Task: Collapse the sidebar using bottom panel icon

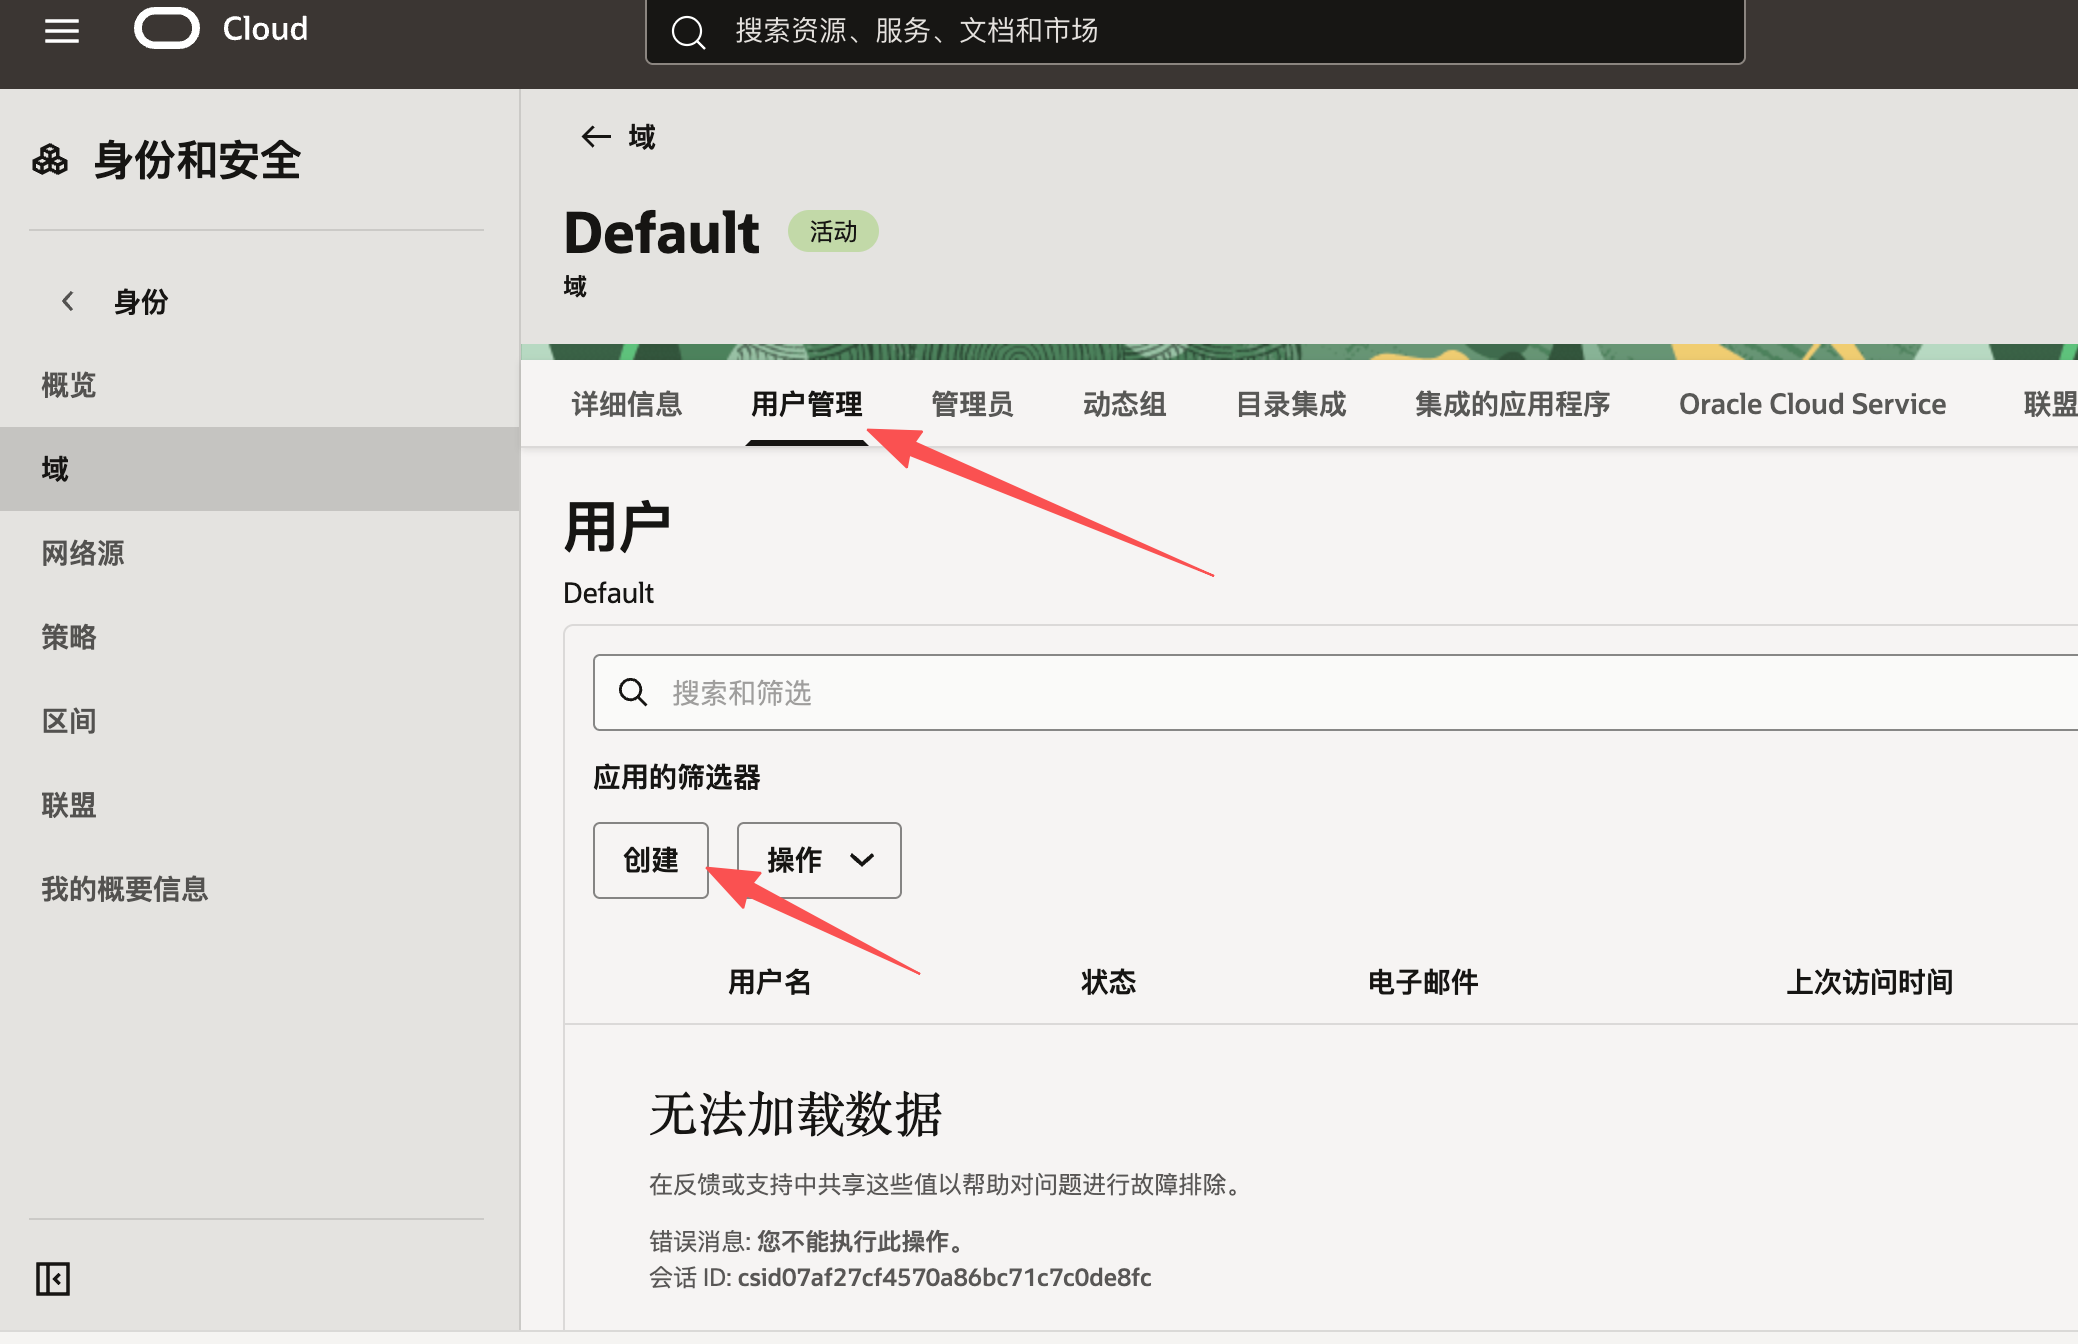Action: pos(53,1278)
